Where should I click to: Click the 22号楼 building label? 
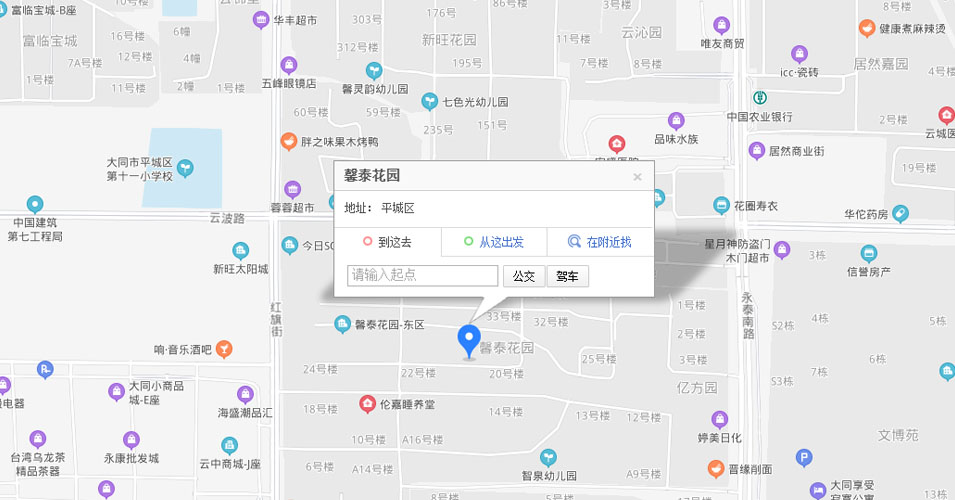click(418, 373)
